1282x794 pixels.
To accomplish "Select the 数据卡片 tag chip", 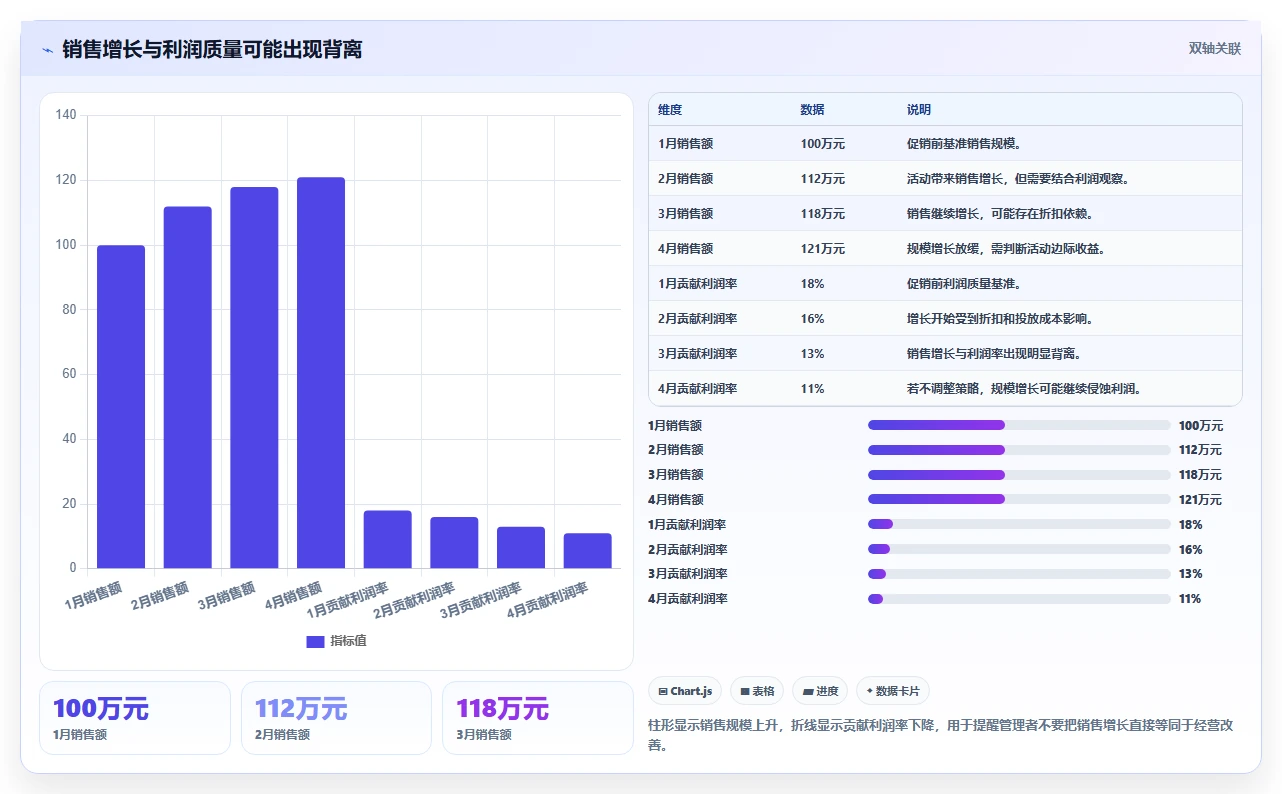I will point(892,691).
